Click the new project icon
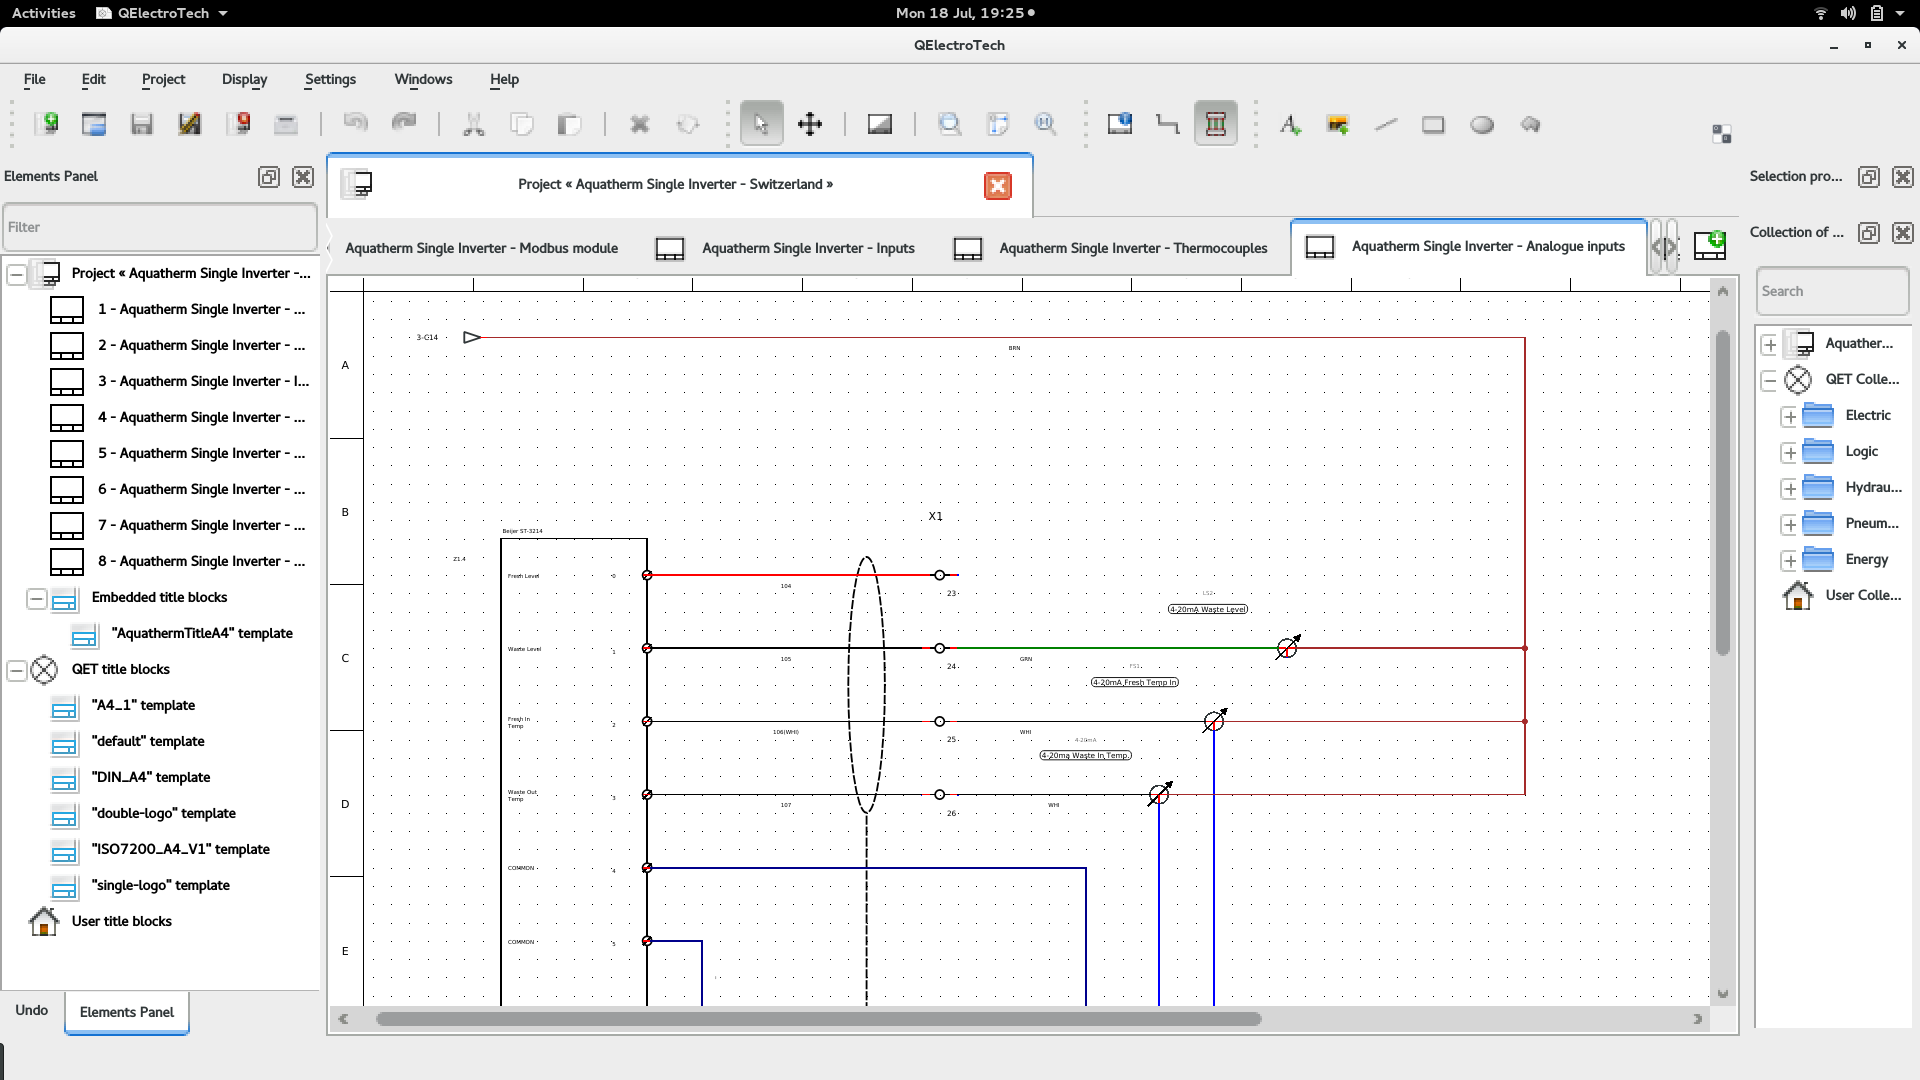Viewport: 1920px width, 1080px height. [x=46, y=124]
